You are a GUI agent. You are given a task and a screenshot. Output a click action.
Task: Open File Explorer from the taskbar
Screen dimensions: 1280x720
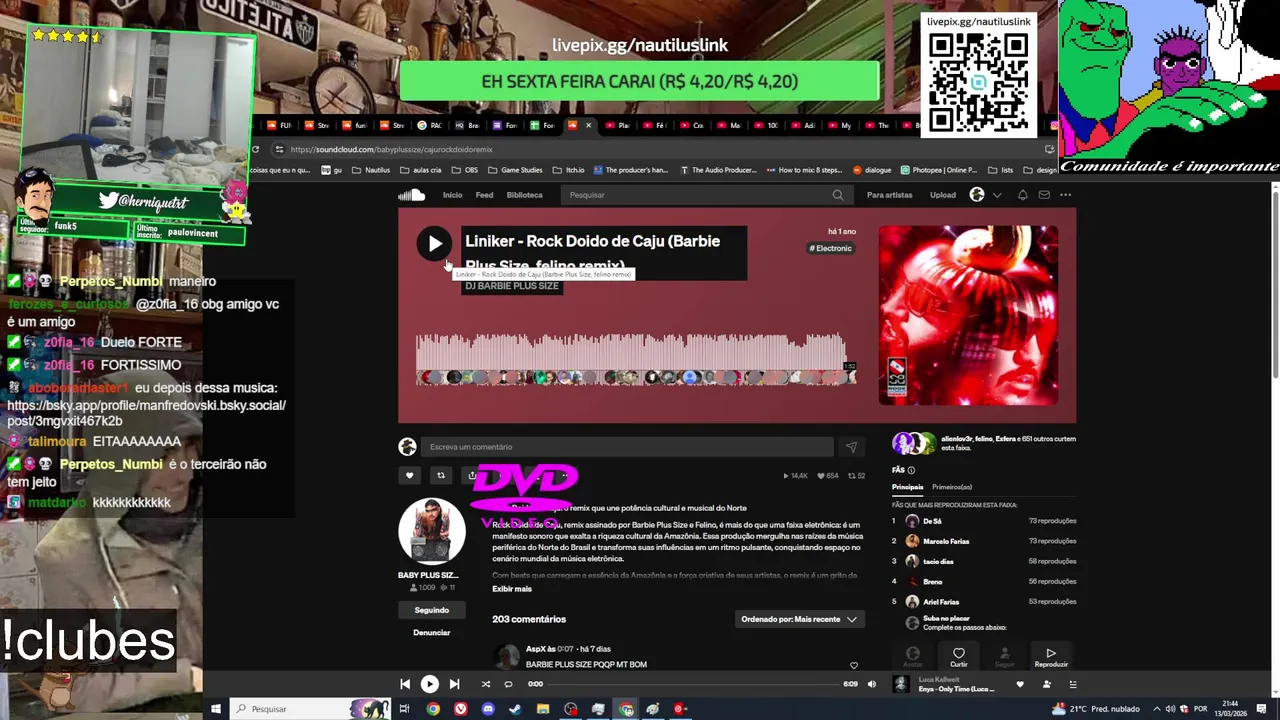(543, 709)
